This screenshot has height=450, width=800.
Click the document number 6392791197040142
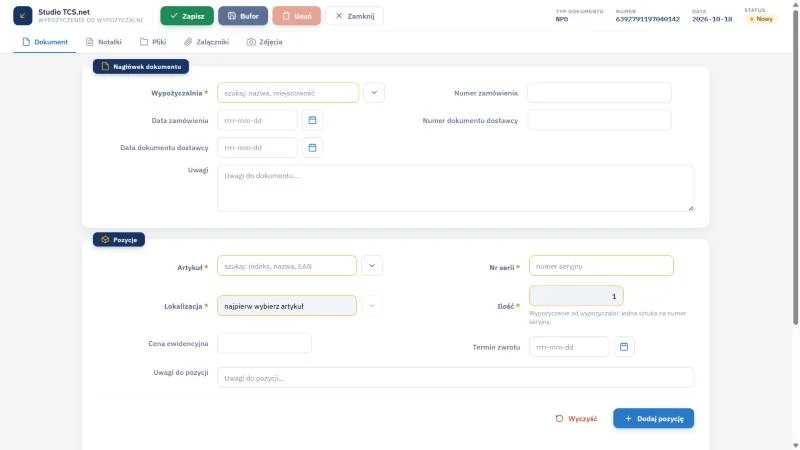[x=647, y=19]
